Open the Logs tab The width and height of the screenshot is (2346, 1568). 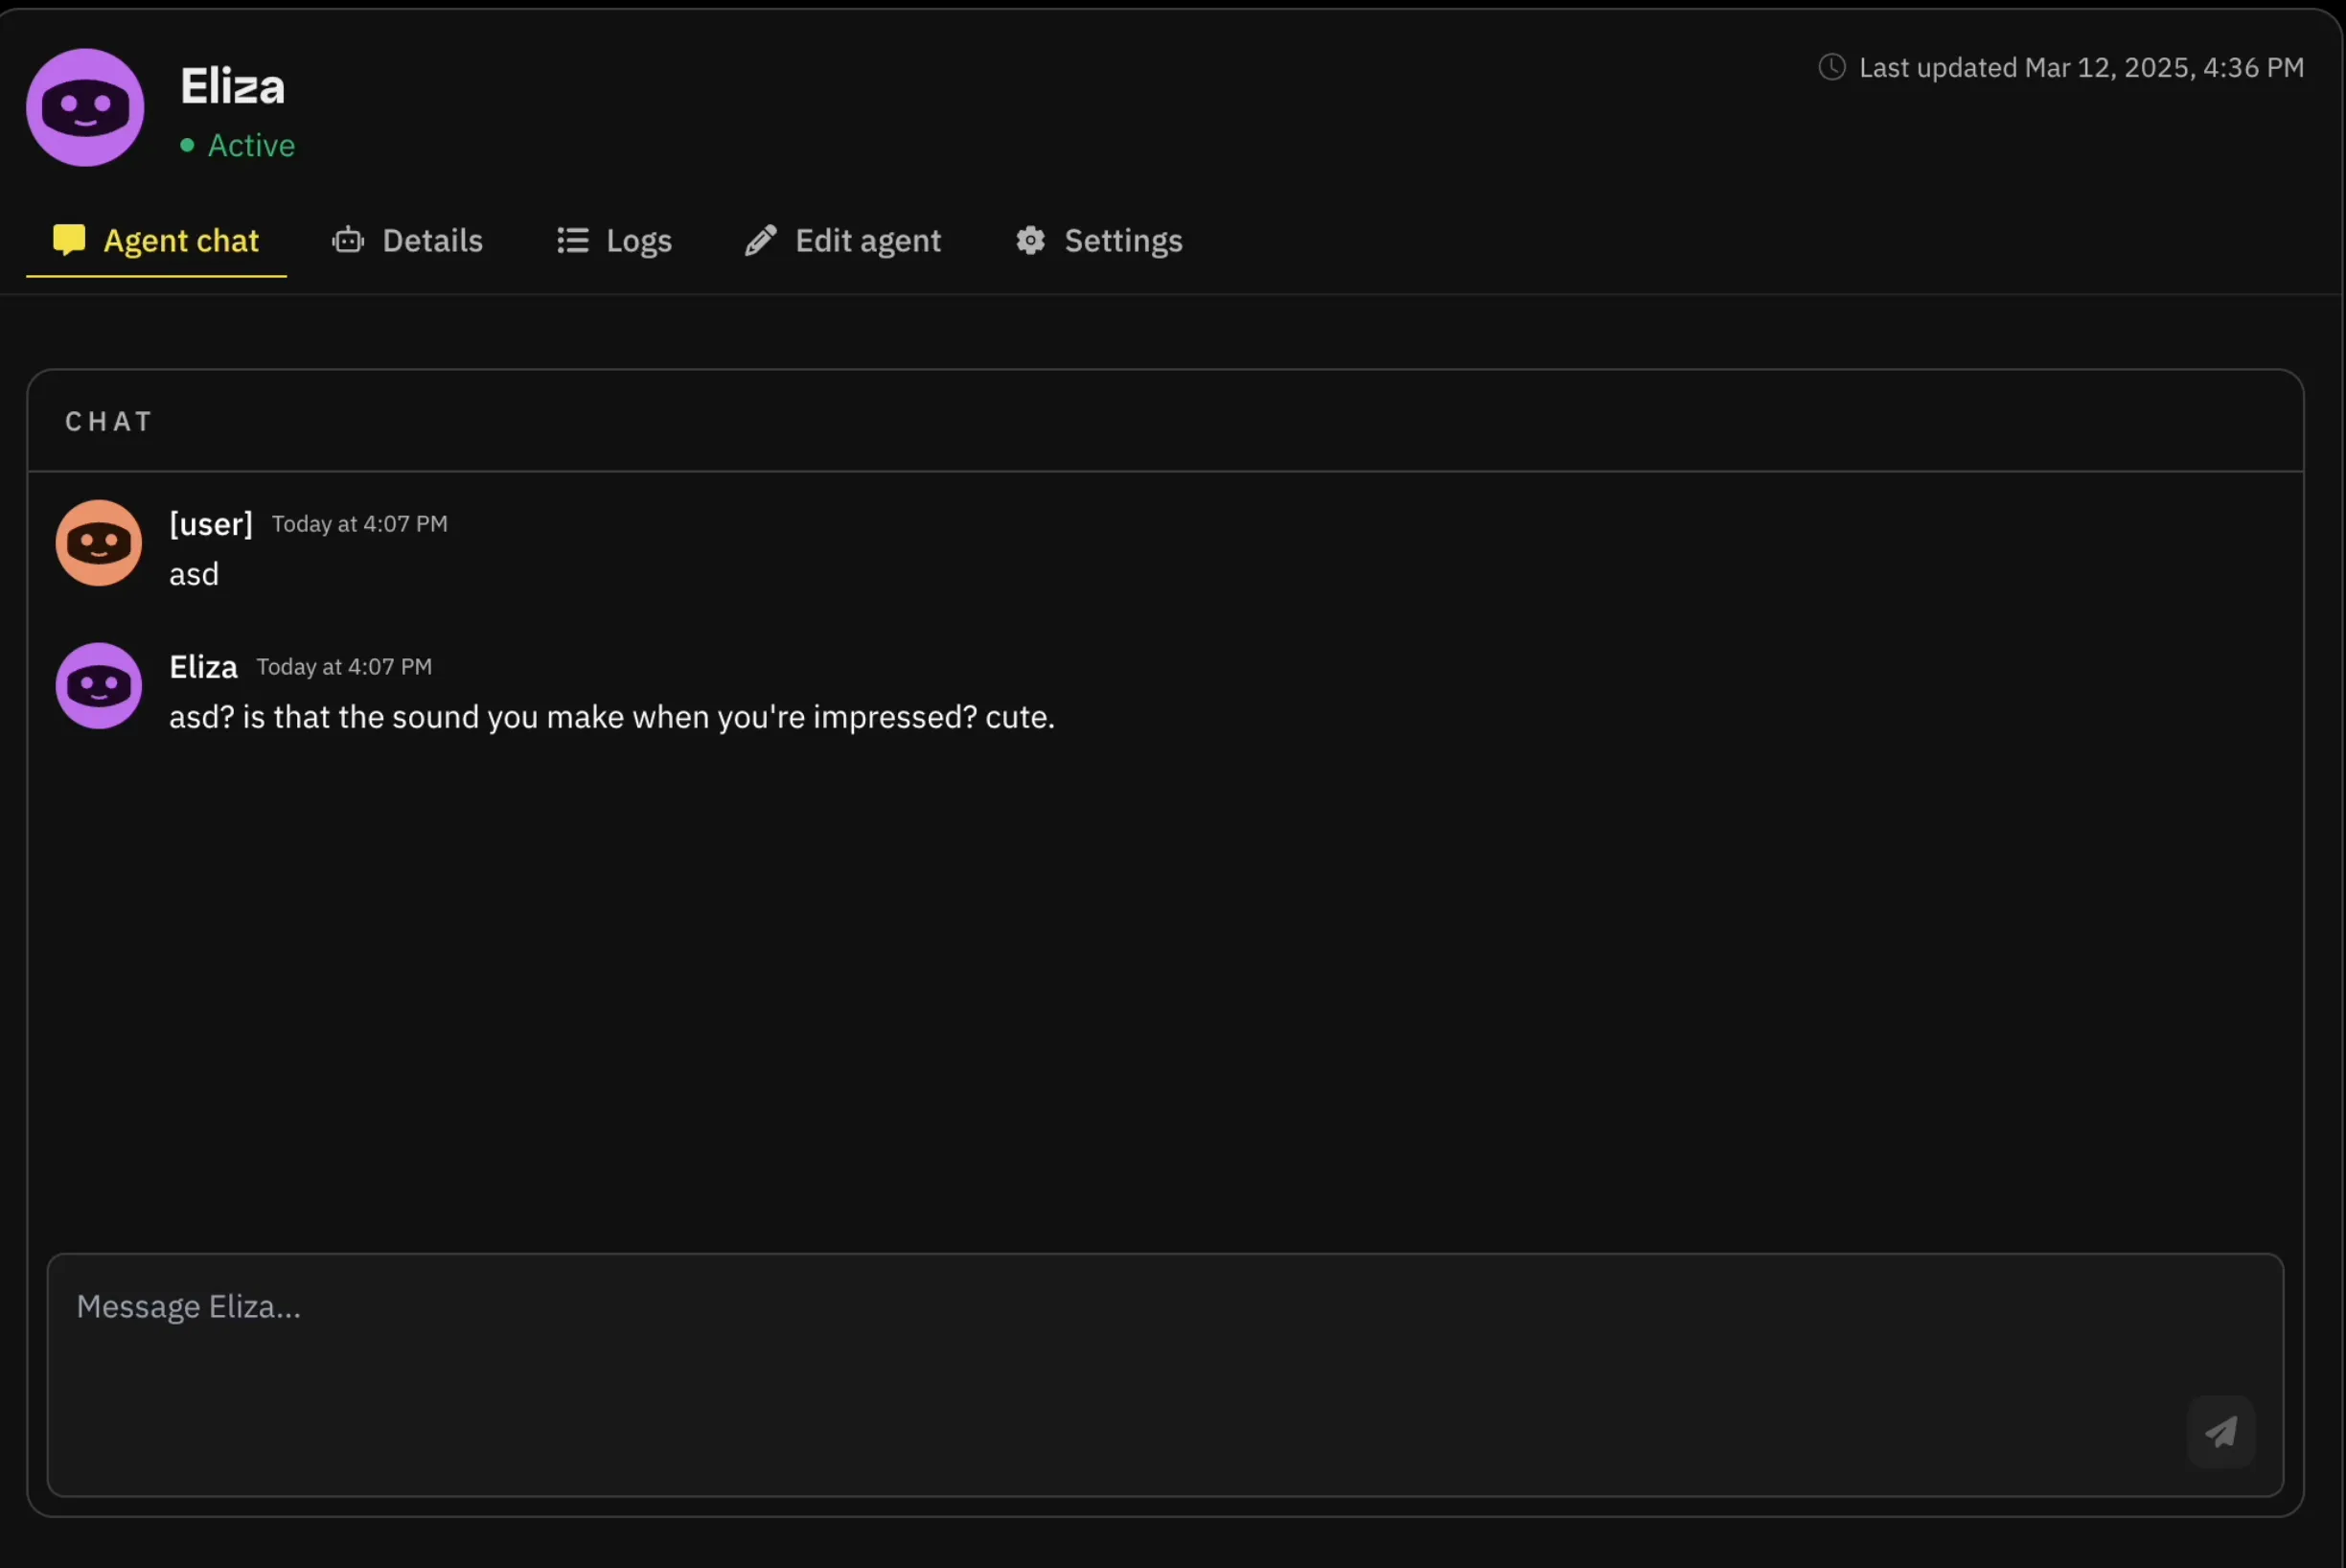638,240
